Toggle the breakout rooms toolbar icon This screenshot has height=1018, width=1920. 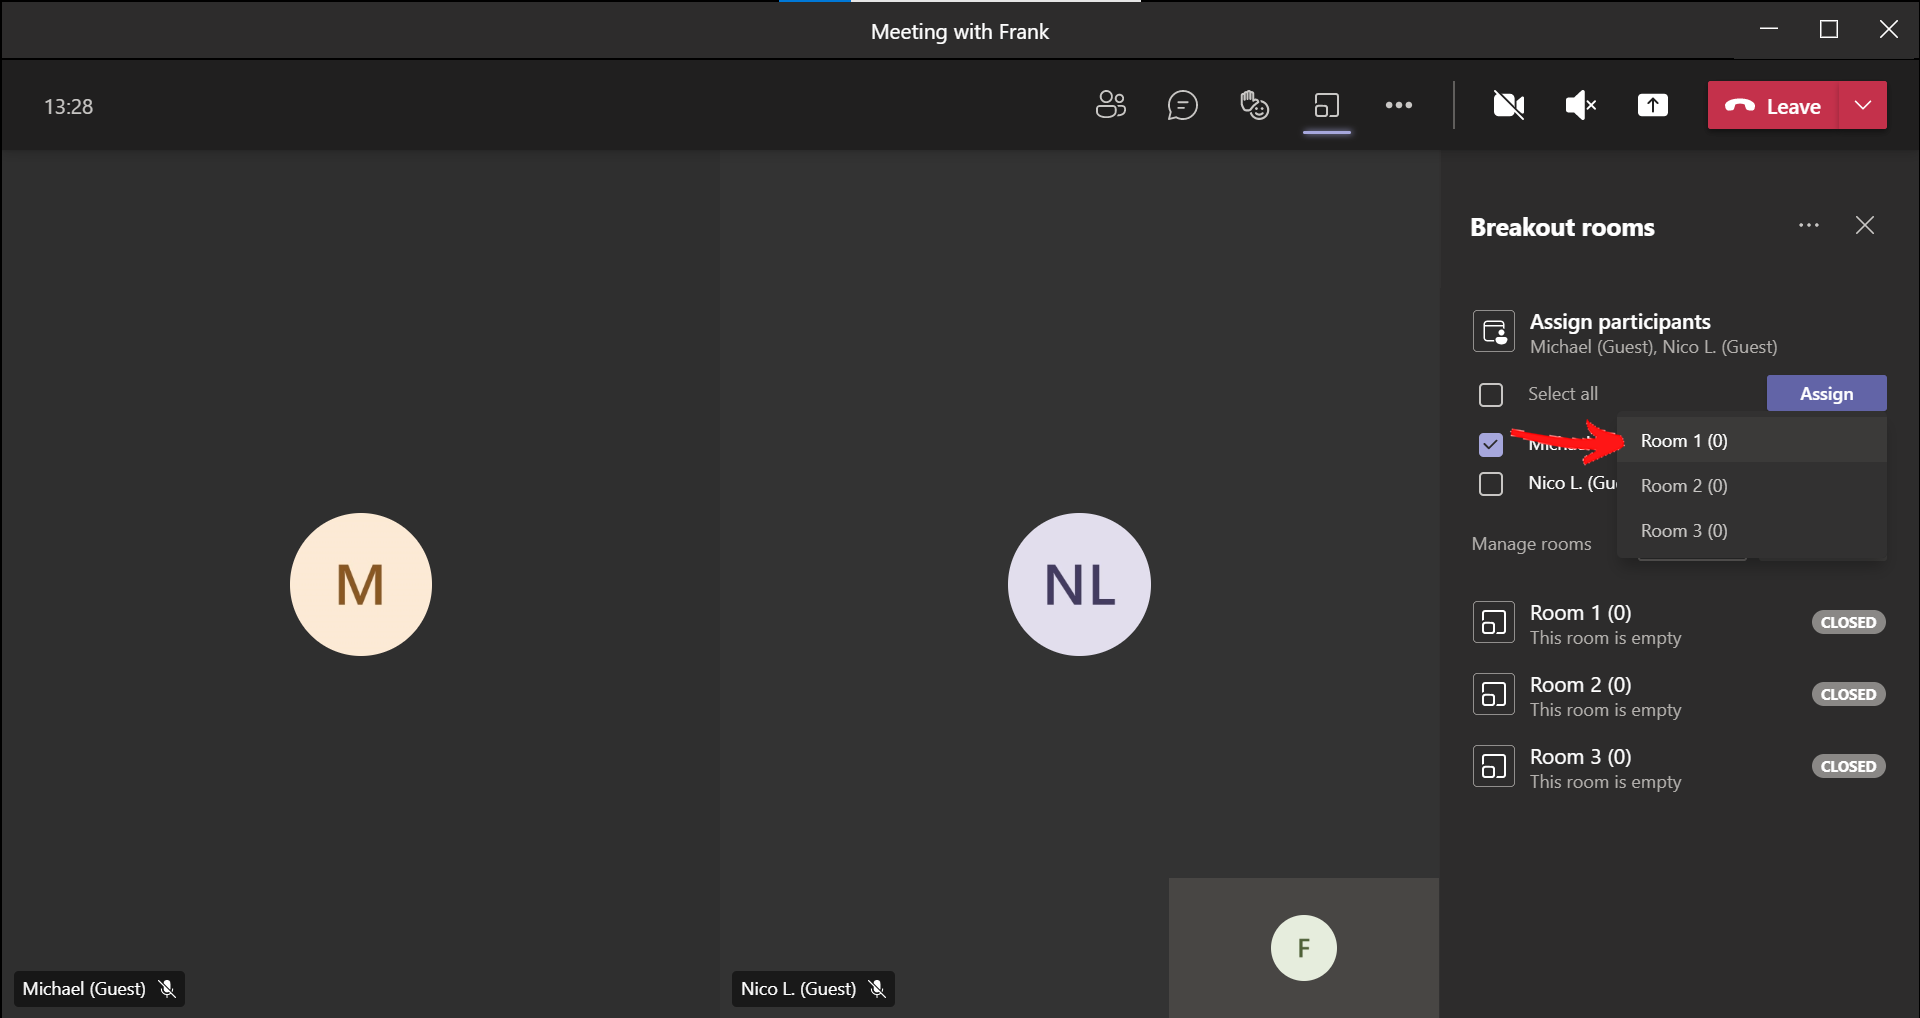(x=1327, y=105)
